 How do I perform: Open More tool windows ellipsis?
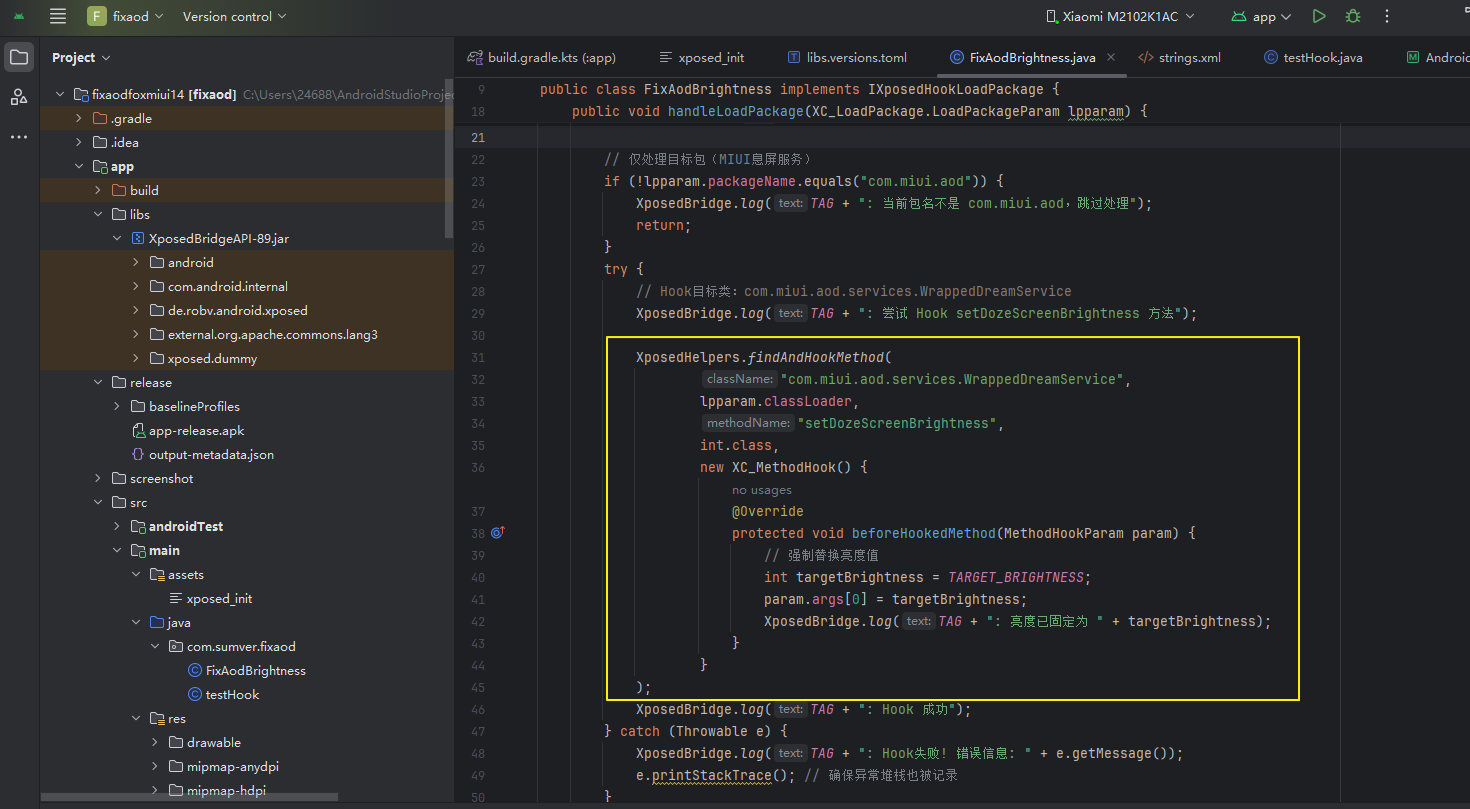(x=19, y=137)
